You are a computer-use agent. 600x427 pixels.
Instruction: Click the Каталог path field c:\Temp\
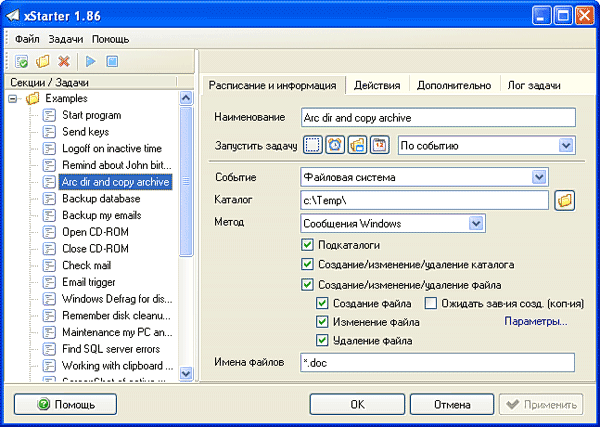425,200
